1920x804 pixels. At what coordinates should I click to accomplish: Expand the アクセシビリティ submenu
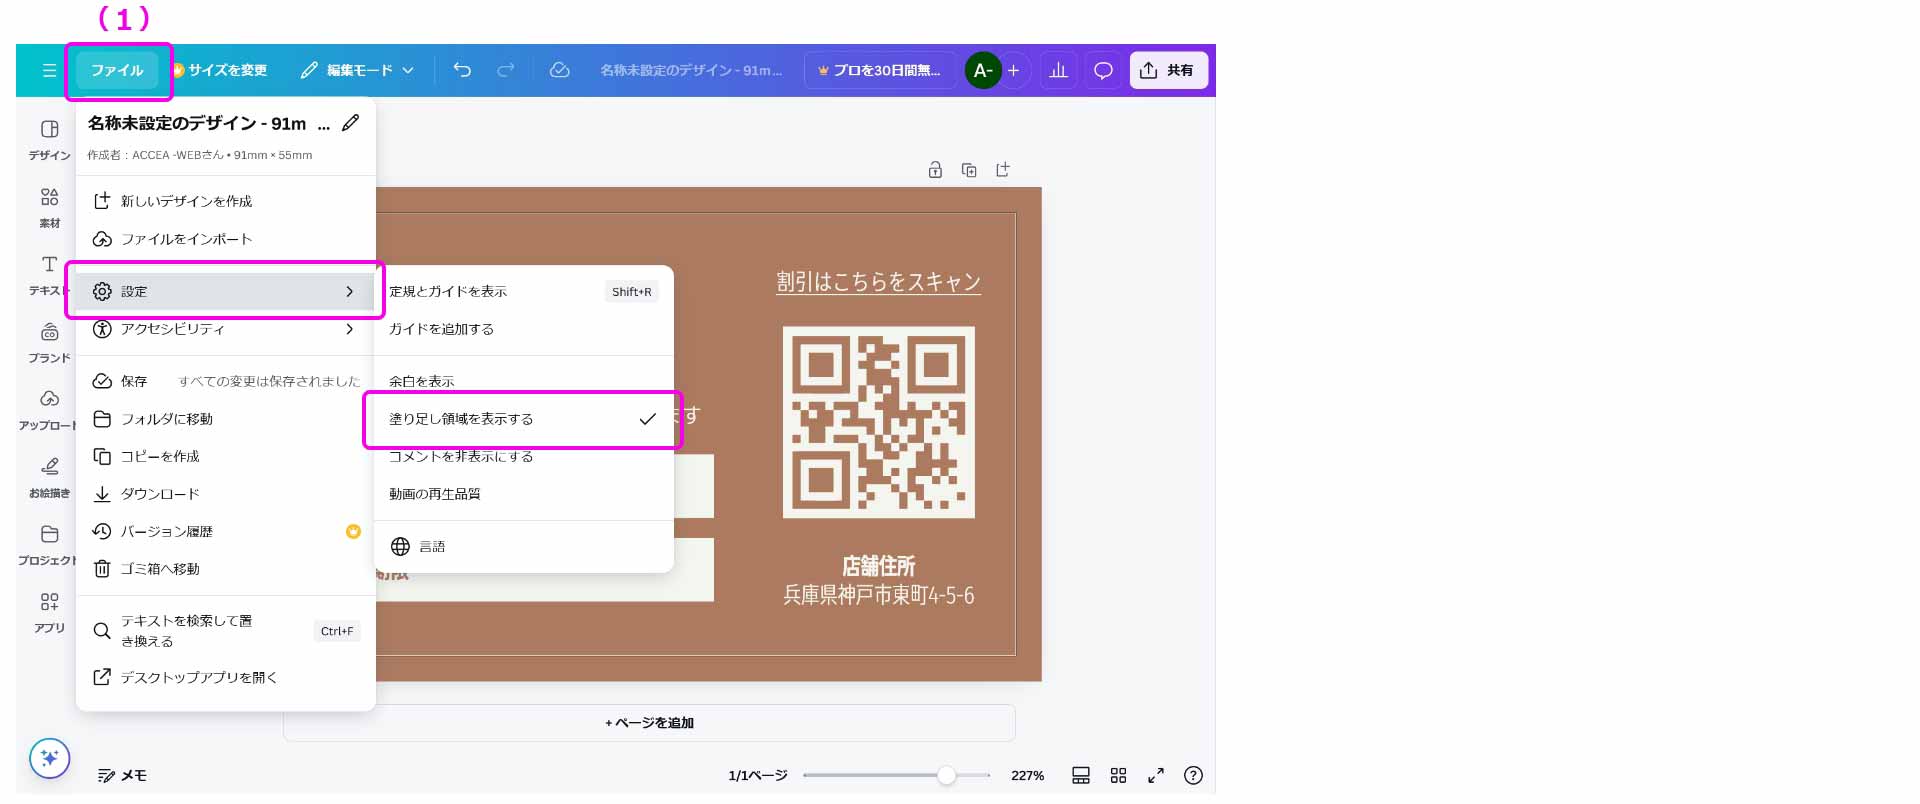point(226,329)
